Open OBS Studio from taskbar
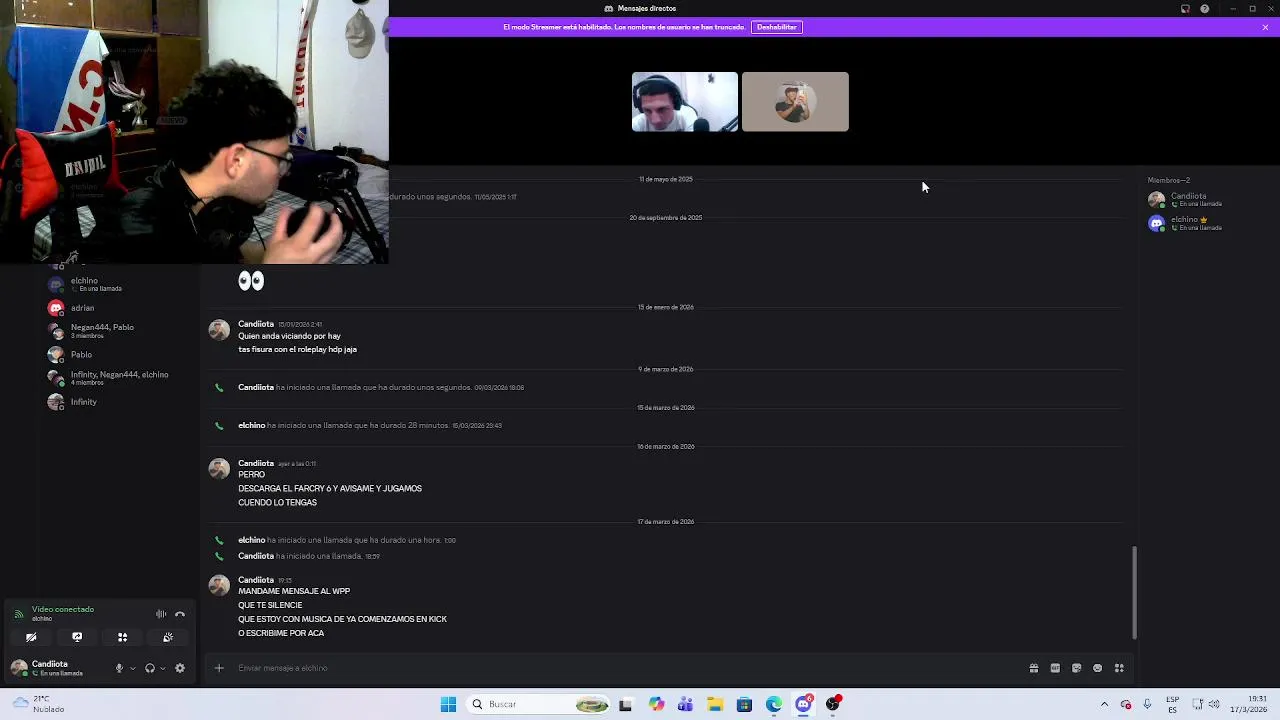1280x720 pixels. 833,704
